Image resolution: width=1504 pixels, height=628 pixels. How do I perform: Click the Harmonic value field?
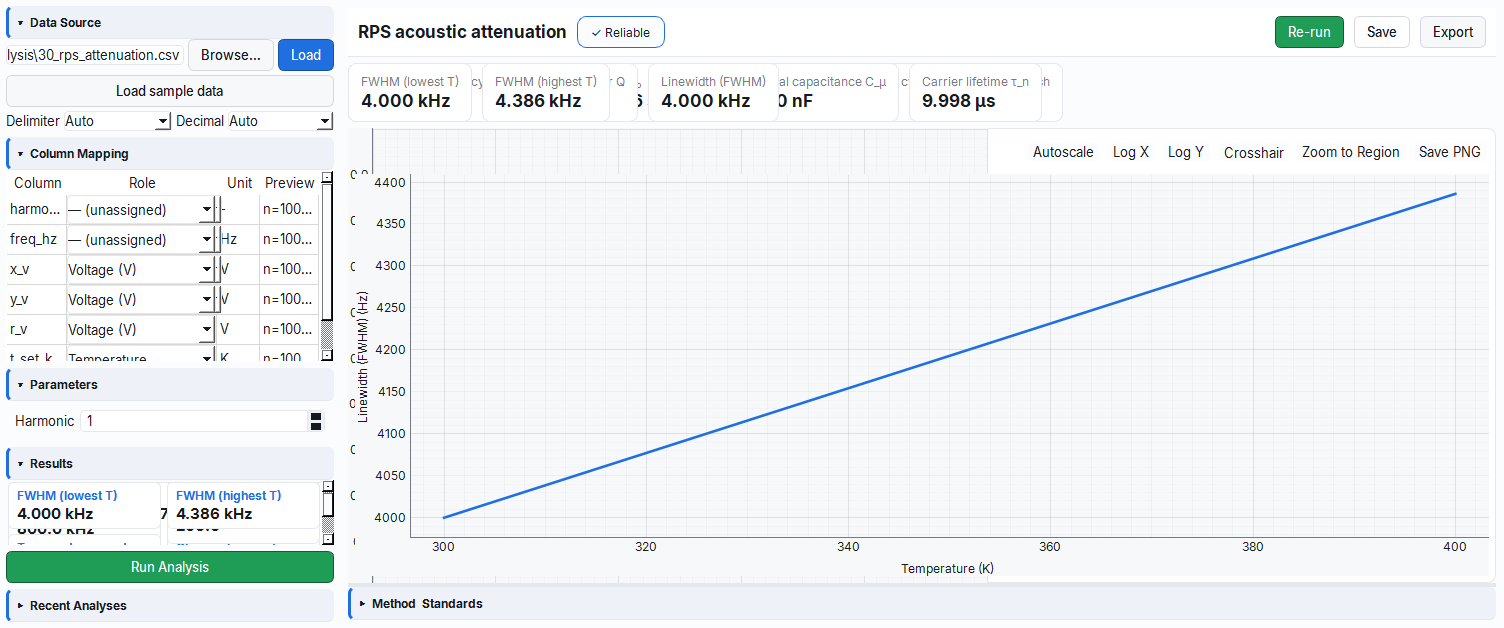(195, 421)
